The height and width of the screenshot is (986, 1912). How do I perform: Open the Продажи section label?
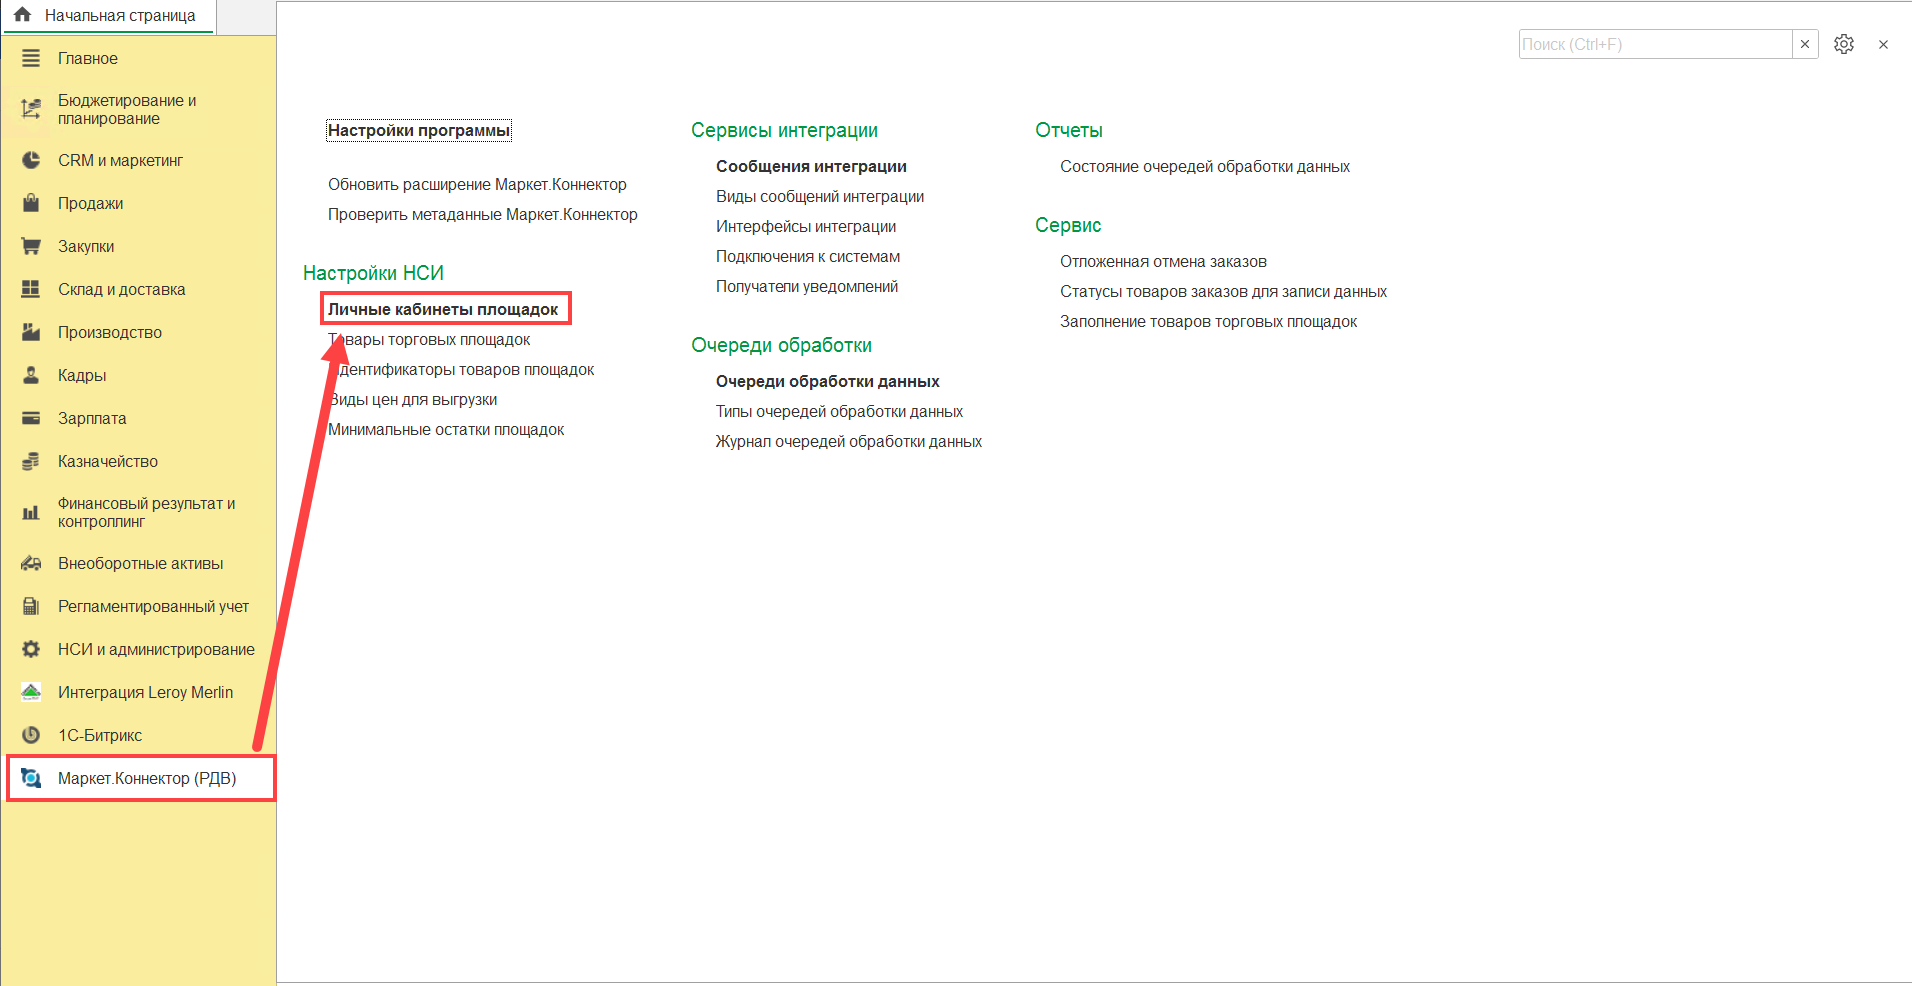[x=90, y=203]
